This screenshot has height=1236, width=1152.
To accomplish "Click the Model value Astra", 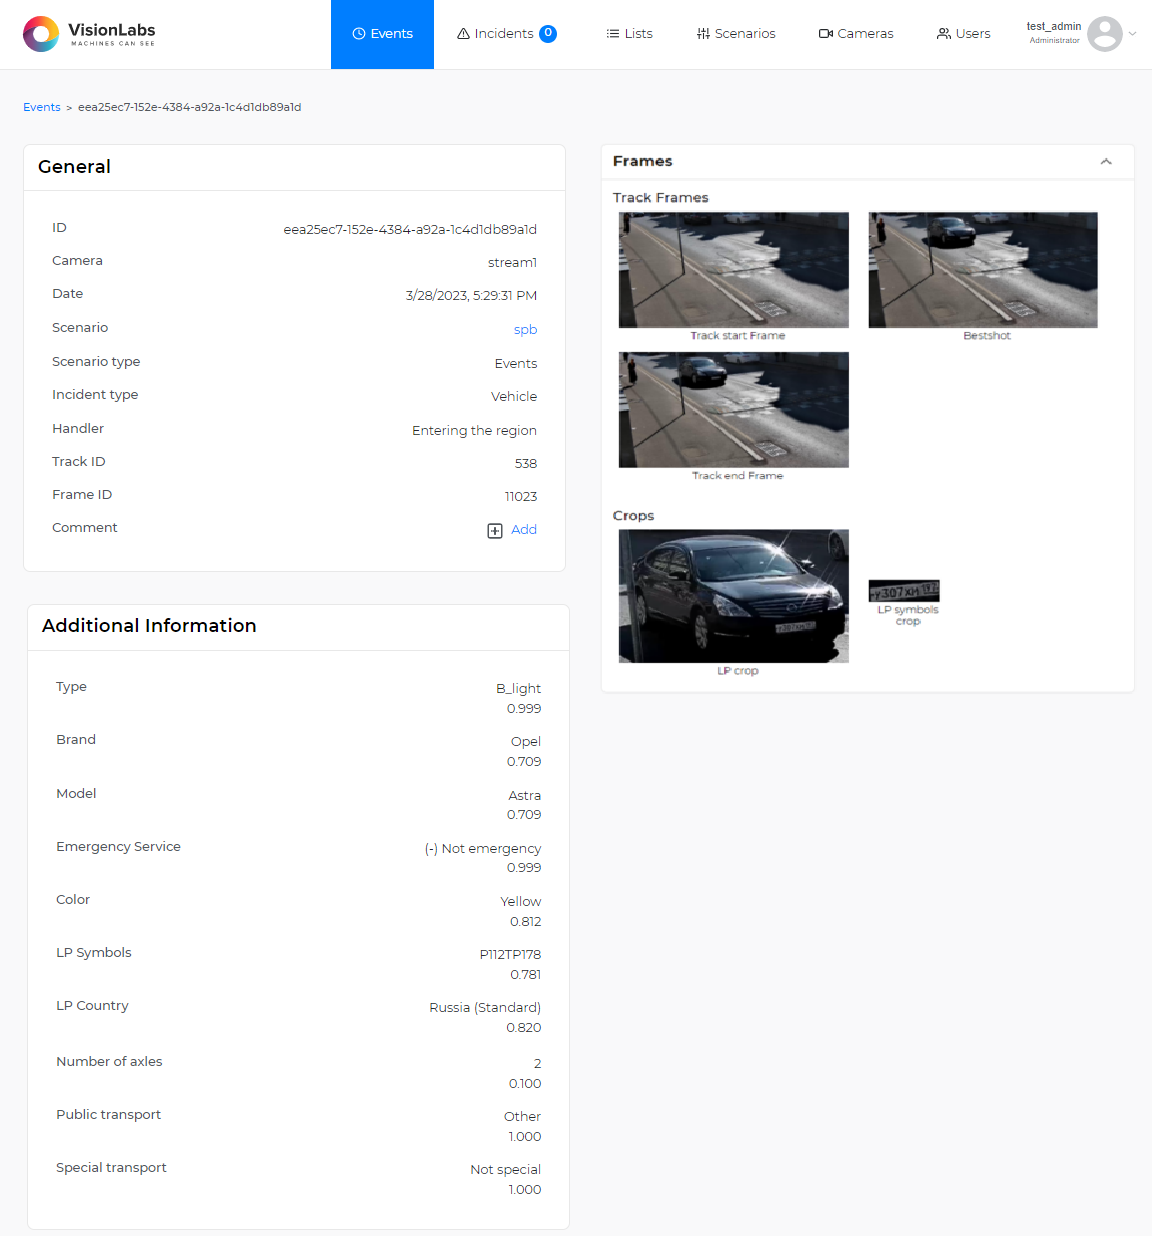I will [x=525, y=796].
